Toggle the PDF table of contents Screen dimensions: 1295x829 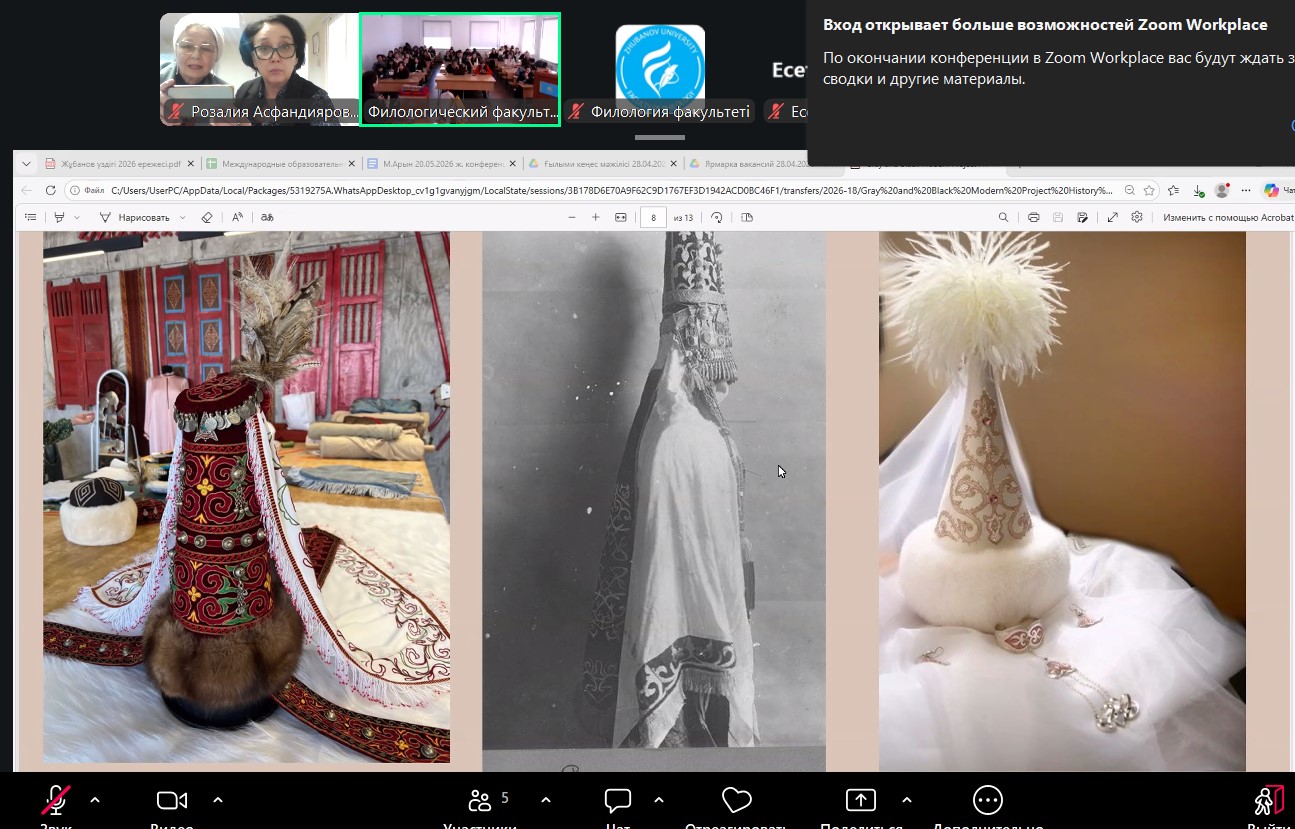coord(30,217)
